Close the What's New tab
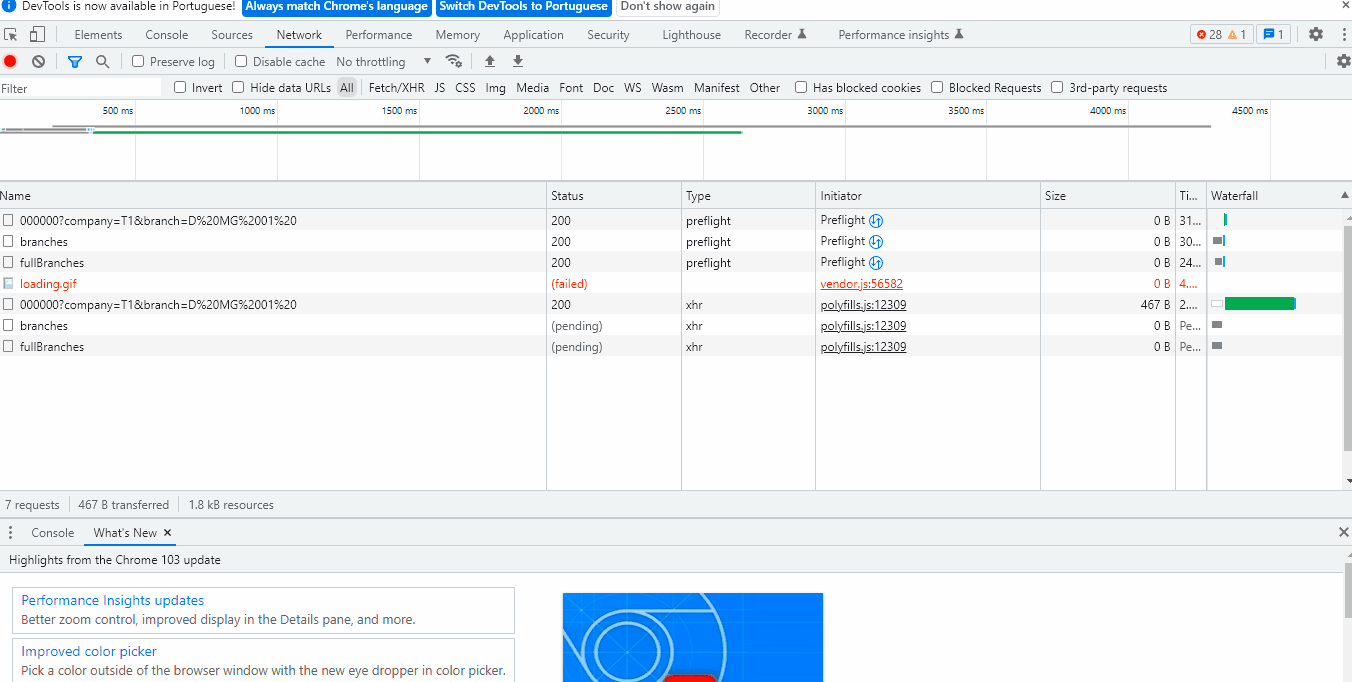Screen dimensions: 1352x682 [x=167, y=533]
